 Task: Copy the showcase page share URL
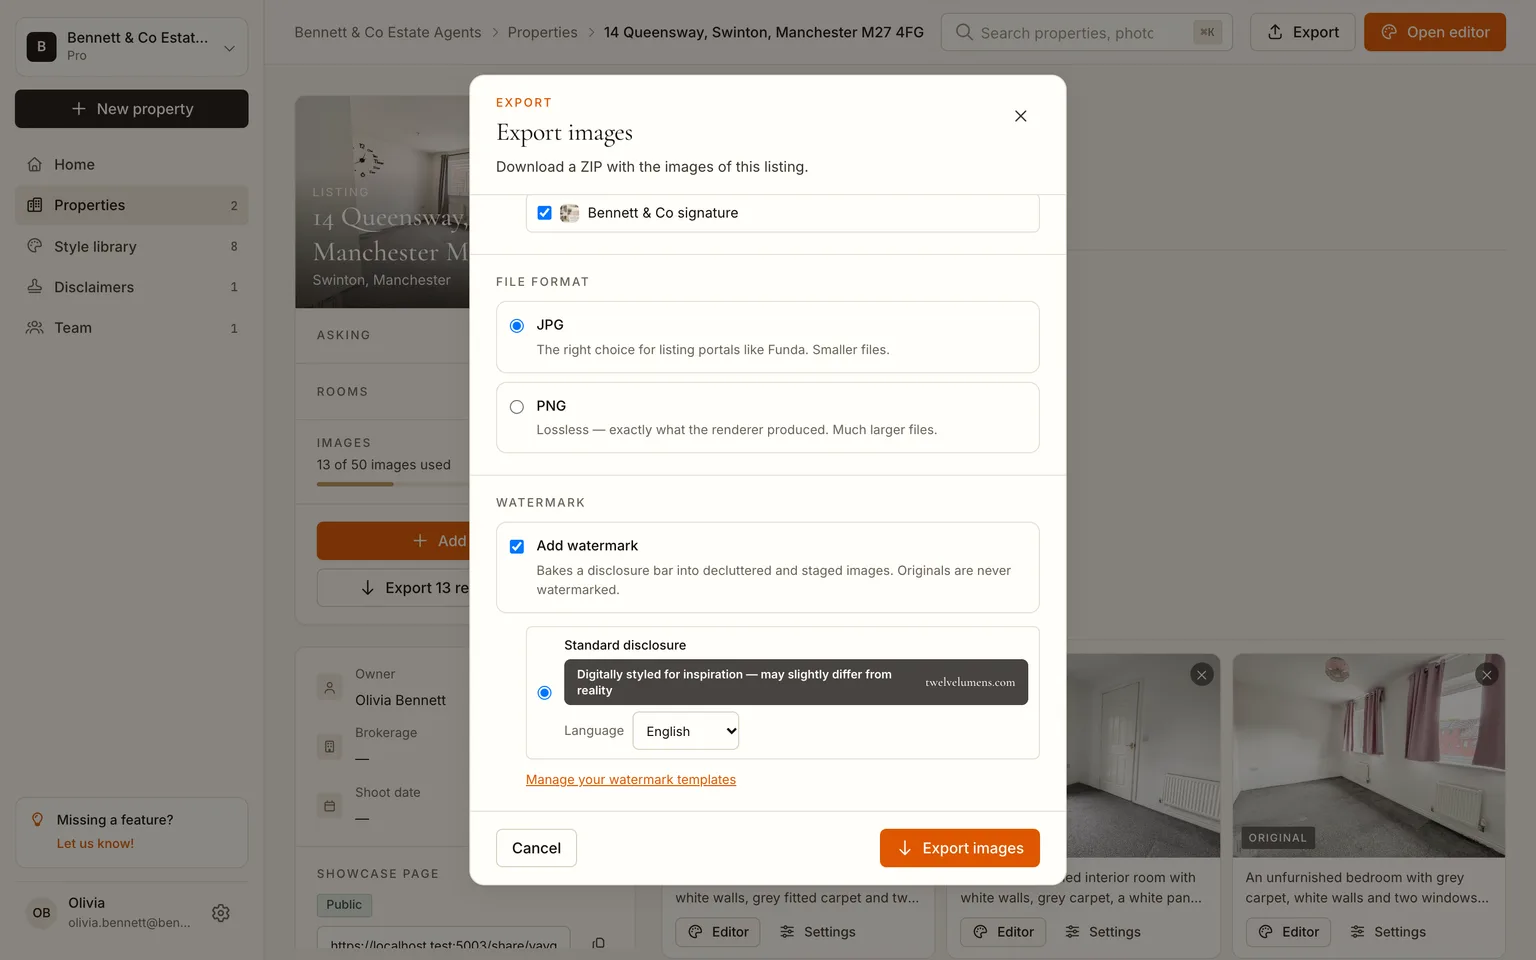coord(598,943)
